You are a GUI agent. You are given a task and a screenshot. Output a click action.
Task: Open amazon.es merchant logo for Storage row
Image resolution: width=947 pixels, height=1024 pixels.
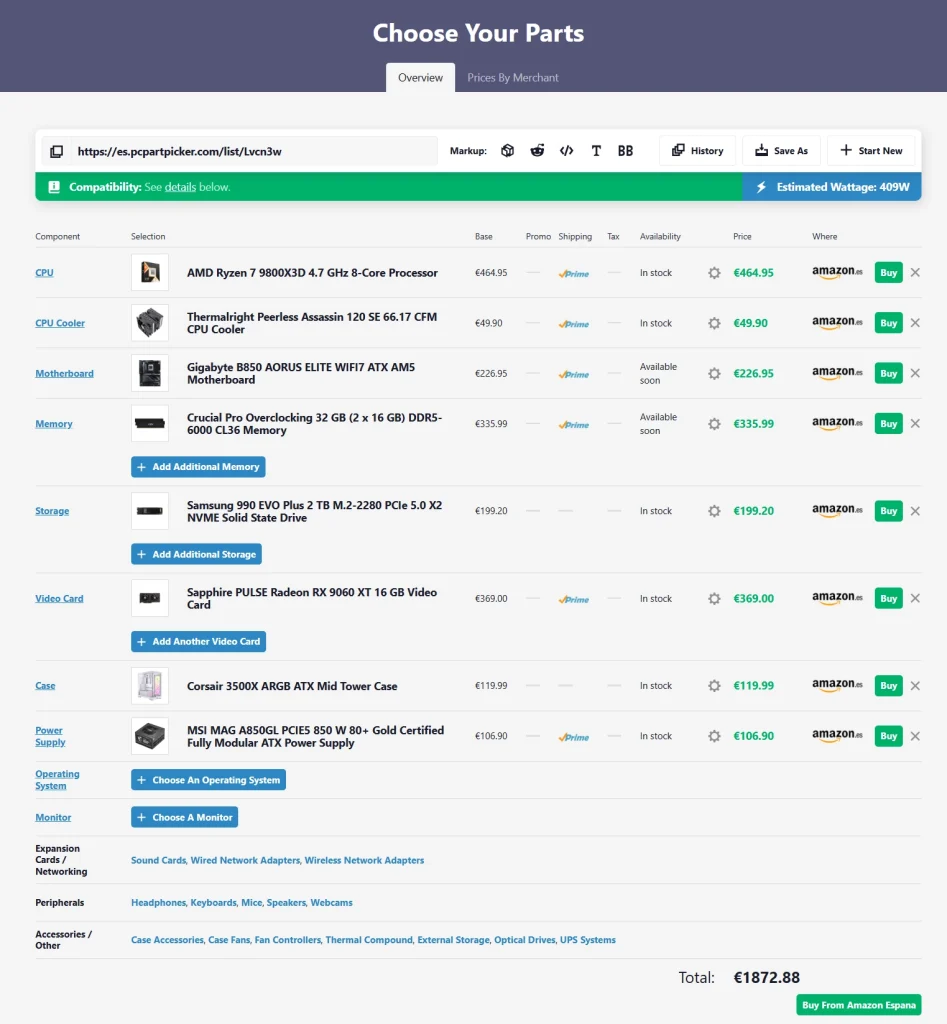[x=837, y=510]
